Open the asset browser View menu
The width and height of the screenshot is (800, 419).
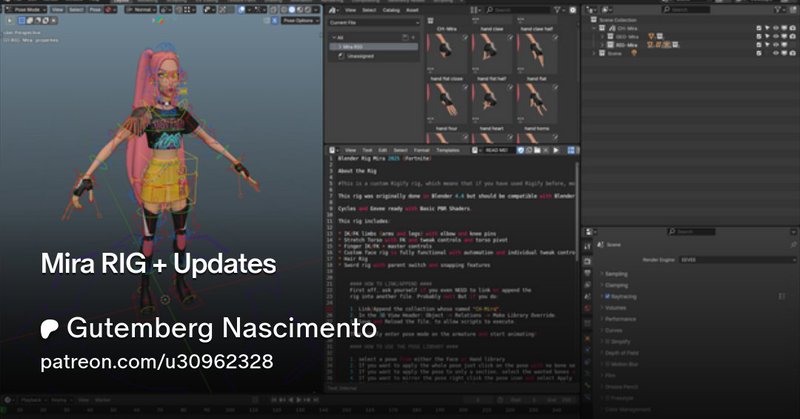click(351, 10)
